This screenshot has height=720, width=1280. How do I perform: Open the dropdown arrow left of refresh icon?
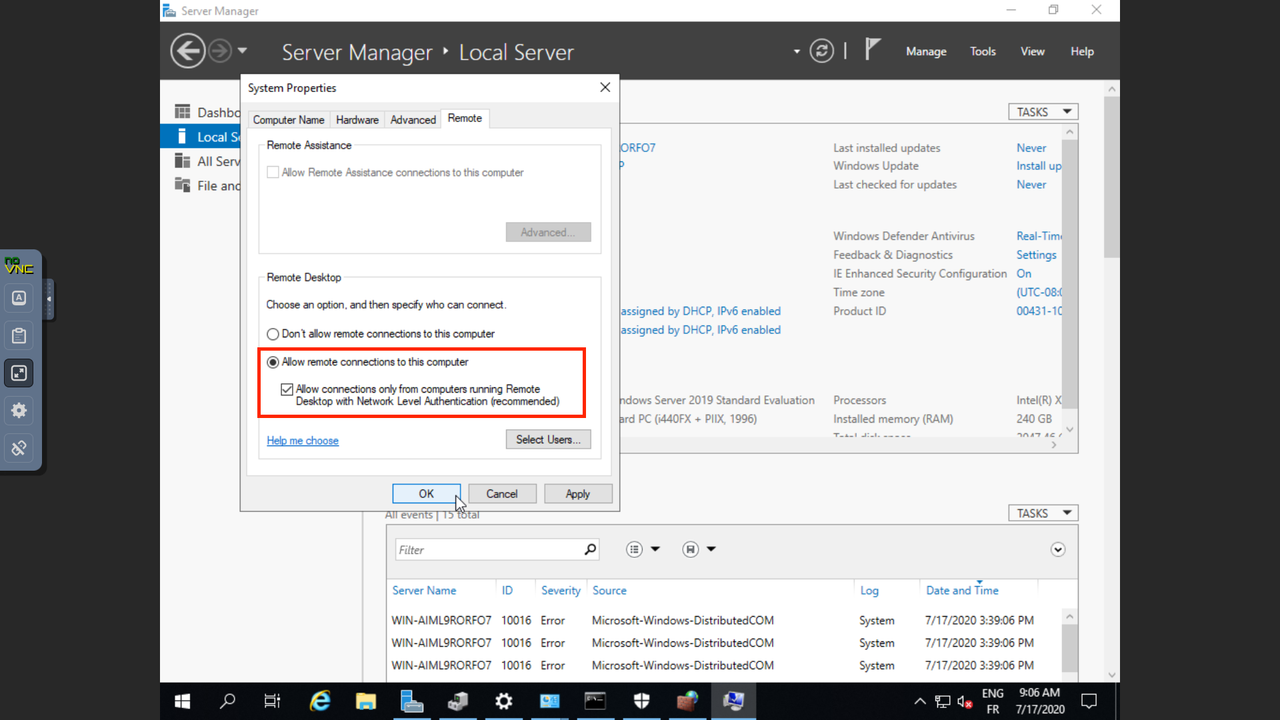click(x=797, y=51)
